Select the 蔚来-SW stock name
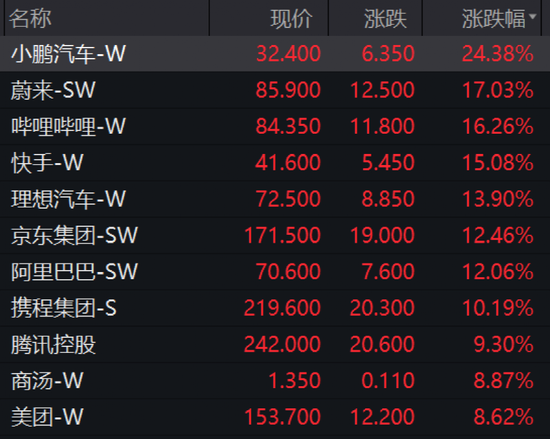Viewport: 550px width, 439px height. click(x=53, y=90)
